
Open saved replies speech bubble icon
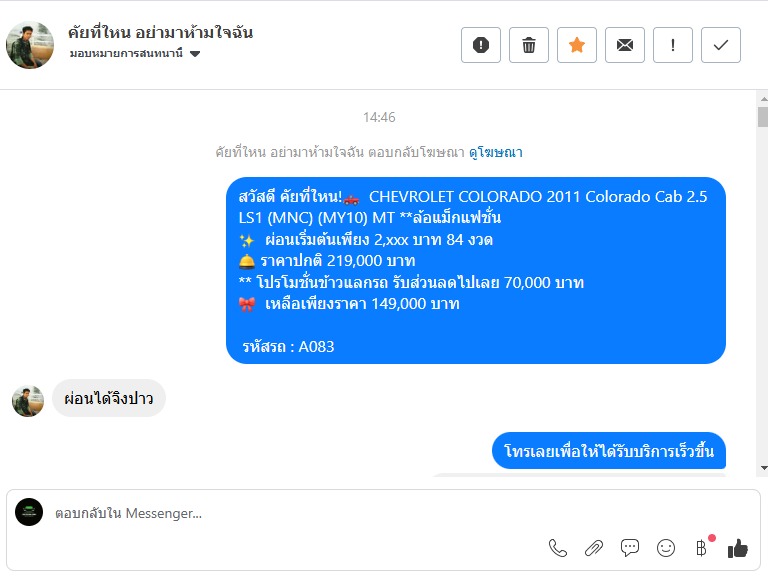tap(630, 548)
